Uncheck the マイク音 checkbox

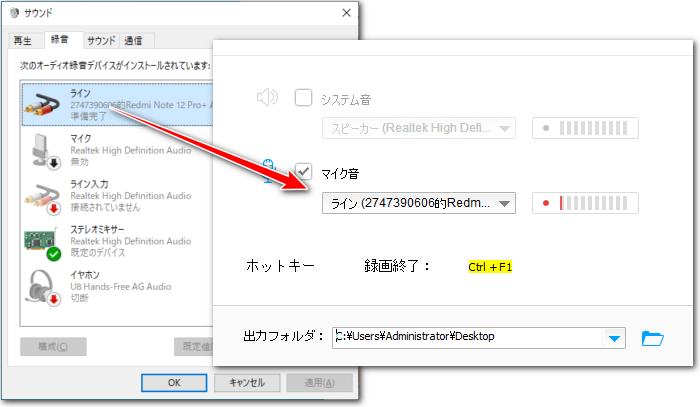[304, 171]
